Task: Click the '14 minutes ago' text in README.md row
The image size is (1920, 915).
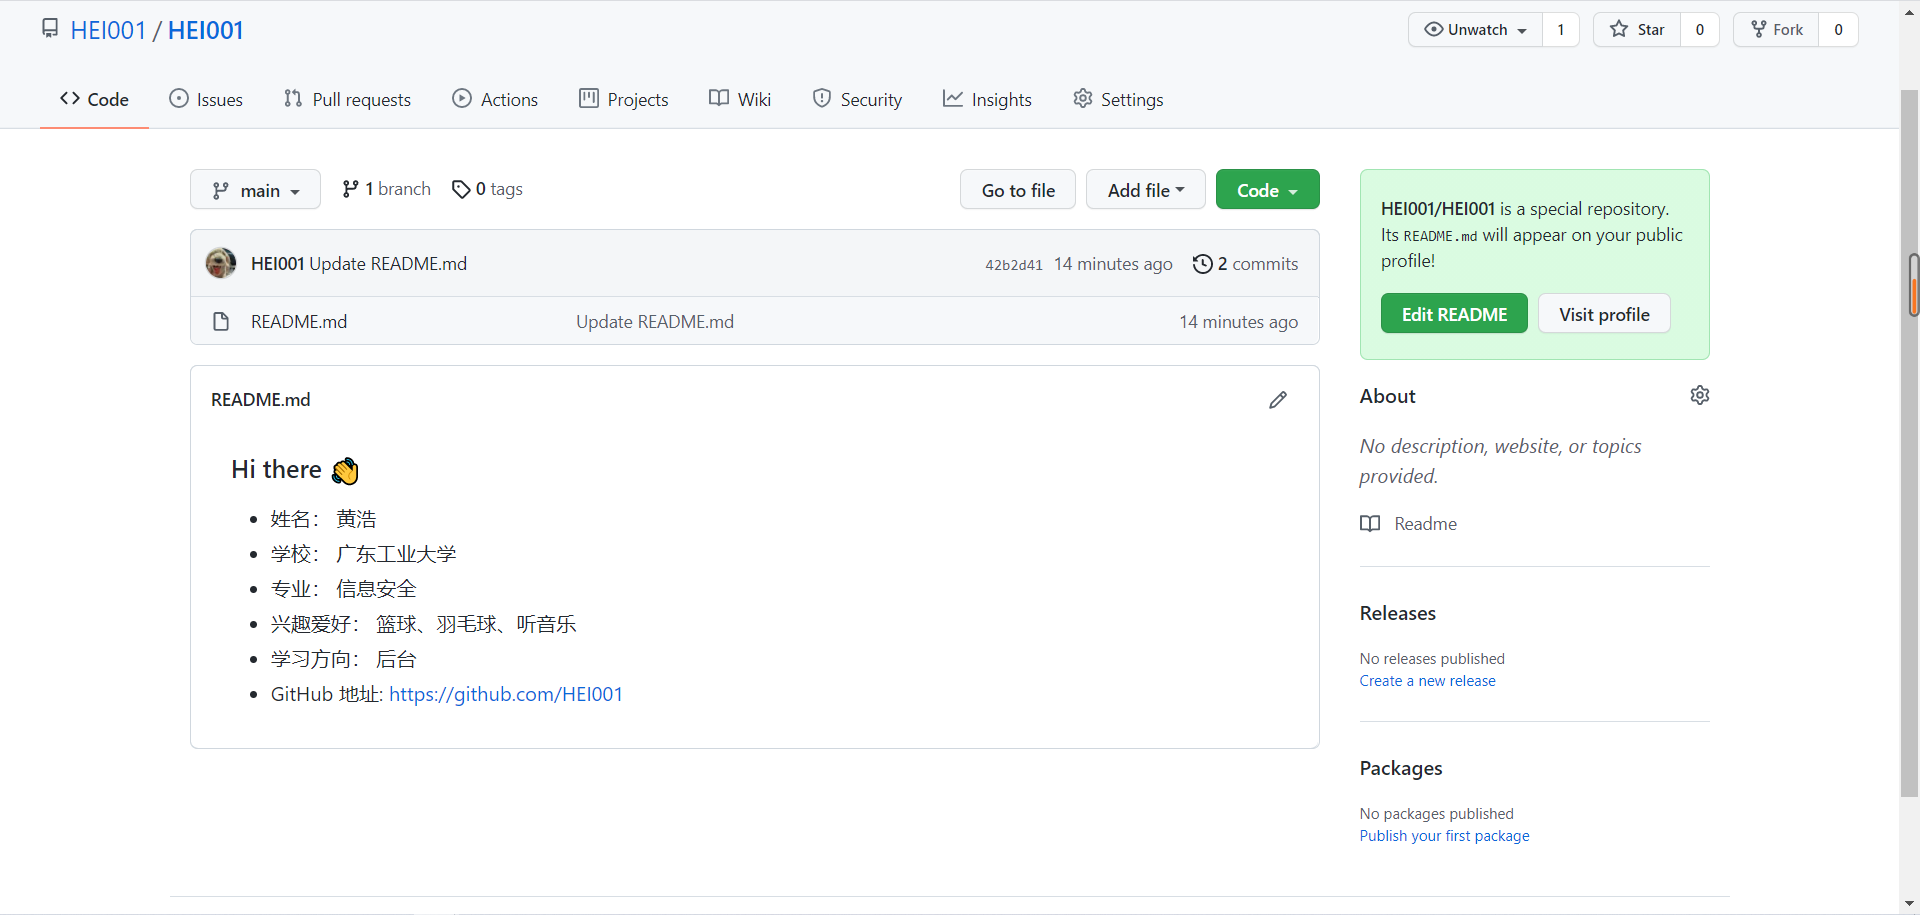Action: [1238, 322]
